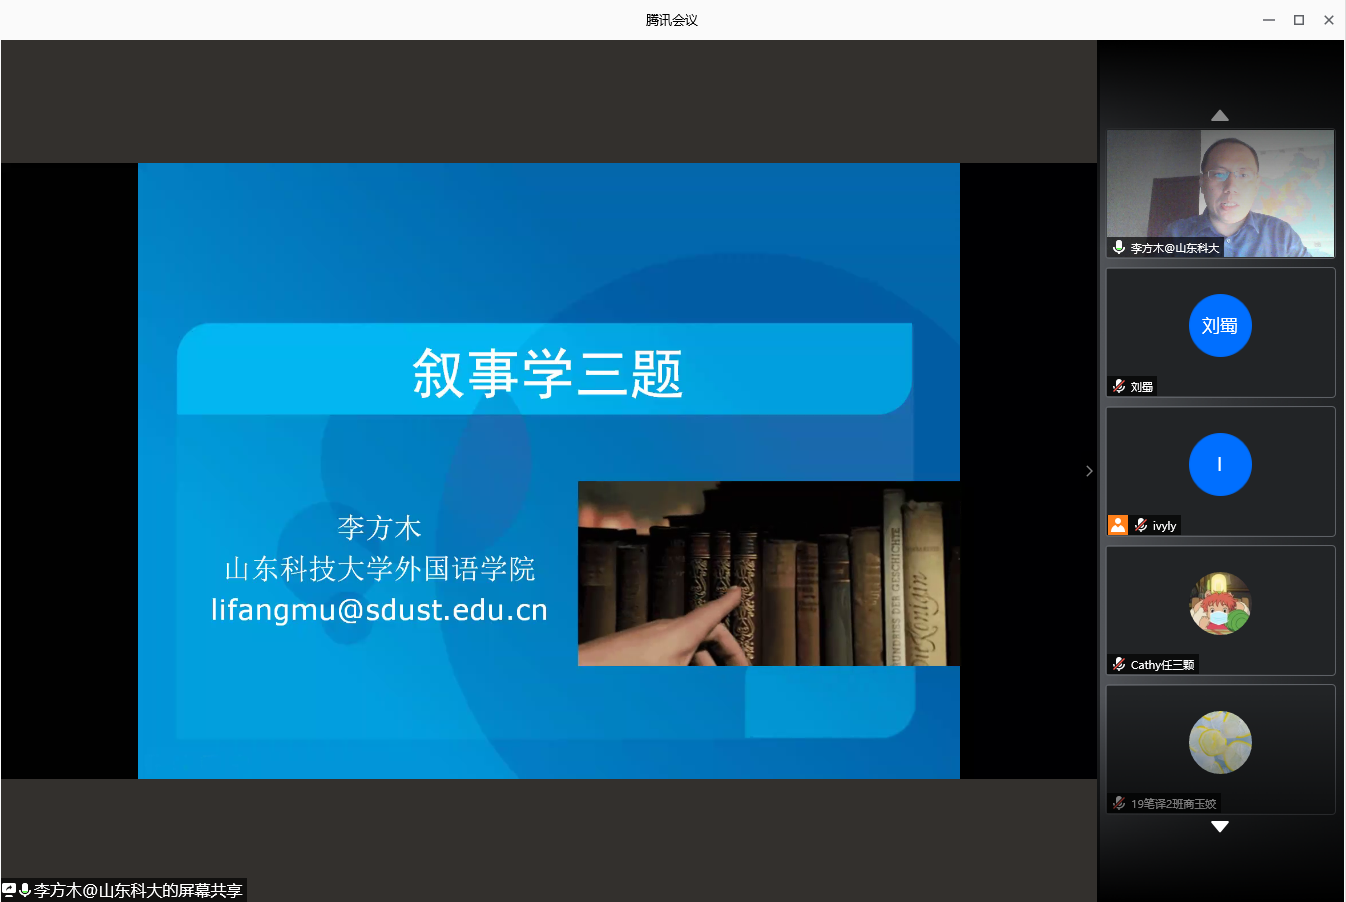Click the muted mic icon beside Cathy任三颗

[1119, 664]
